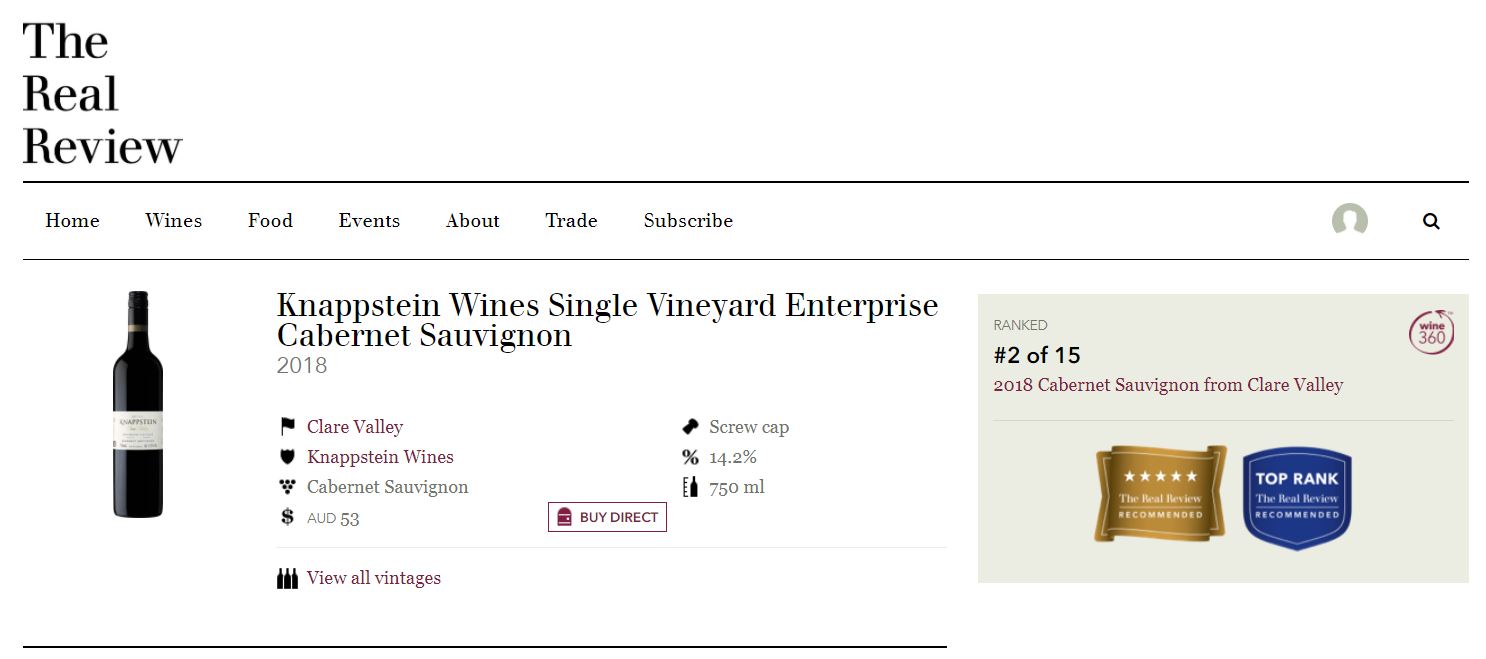Screen dimensions: 1486x659
Task: Click the blue Top Rank badge
Action: [1297, 497]
